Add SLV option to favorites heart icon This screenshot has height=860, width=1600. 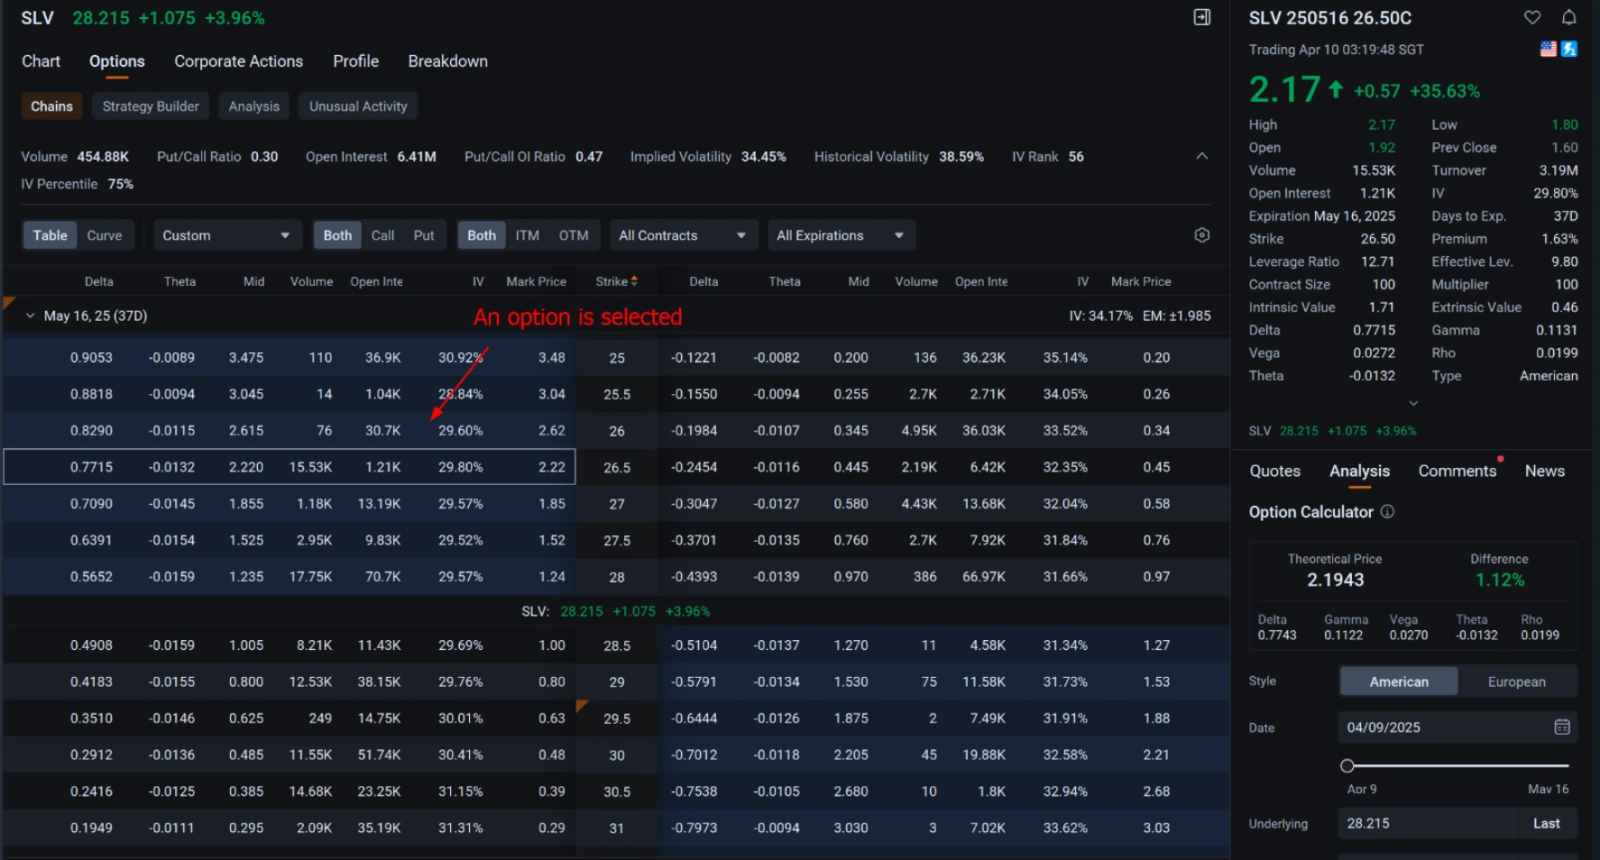tap(1532, 17)
